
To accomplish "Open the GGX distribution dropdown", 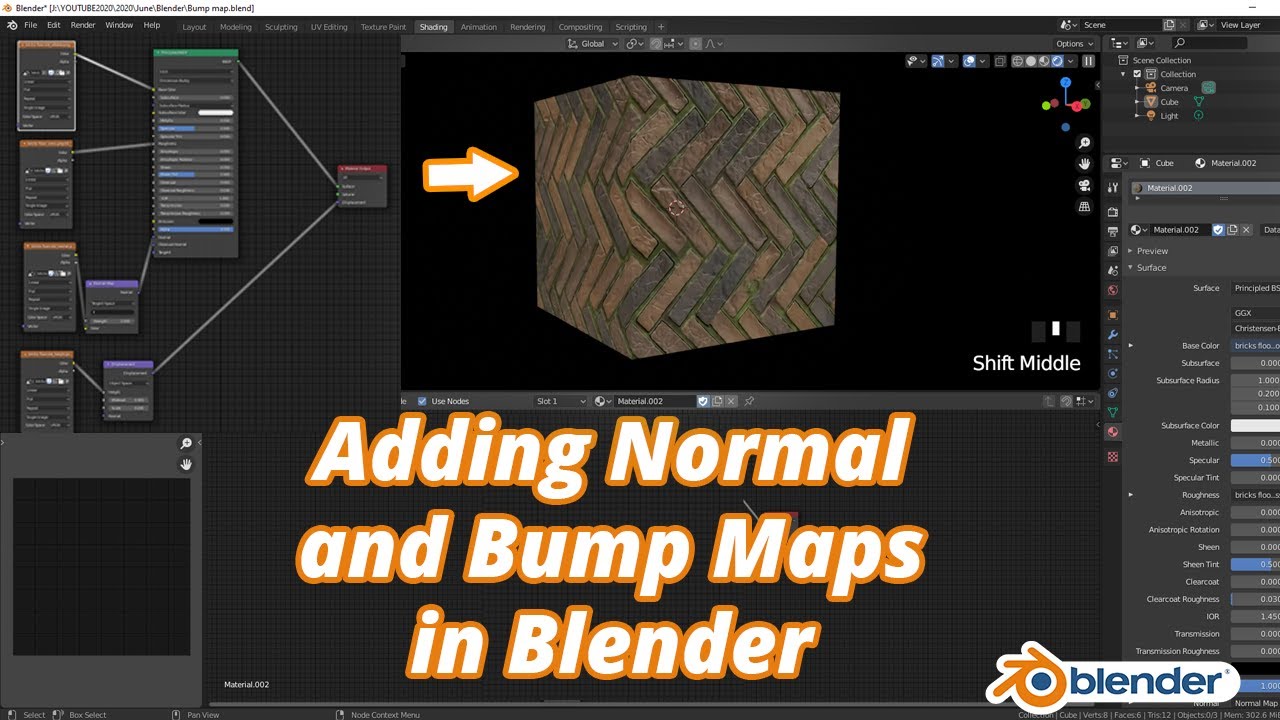I will (1255, 313).
